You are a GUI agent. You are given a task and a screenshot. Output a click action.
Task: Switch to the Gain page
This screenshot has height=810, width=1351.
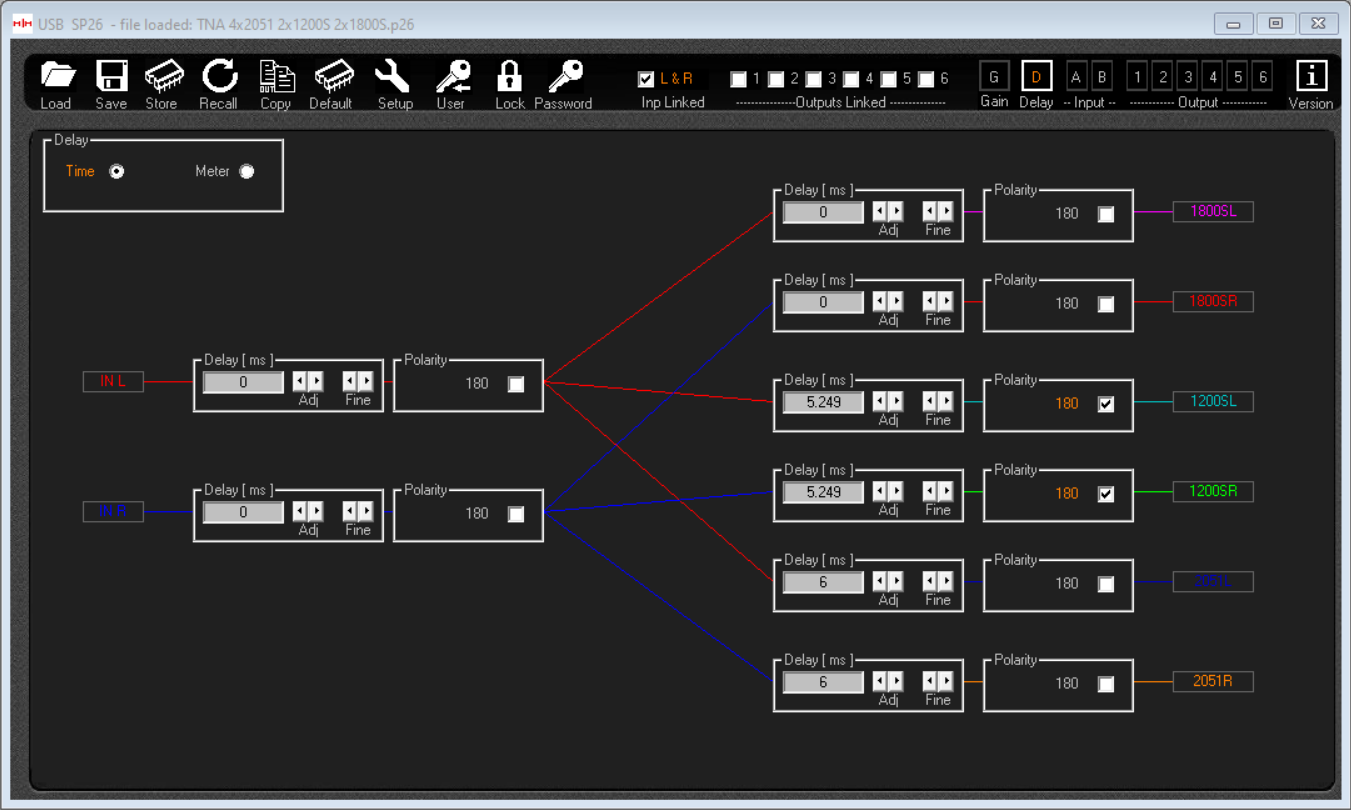993,77
